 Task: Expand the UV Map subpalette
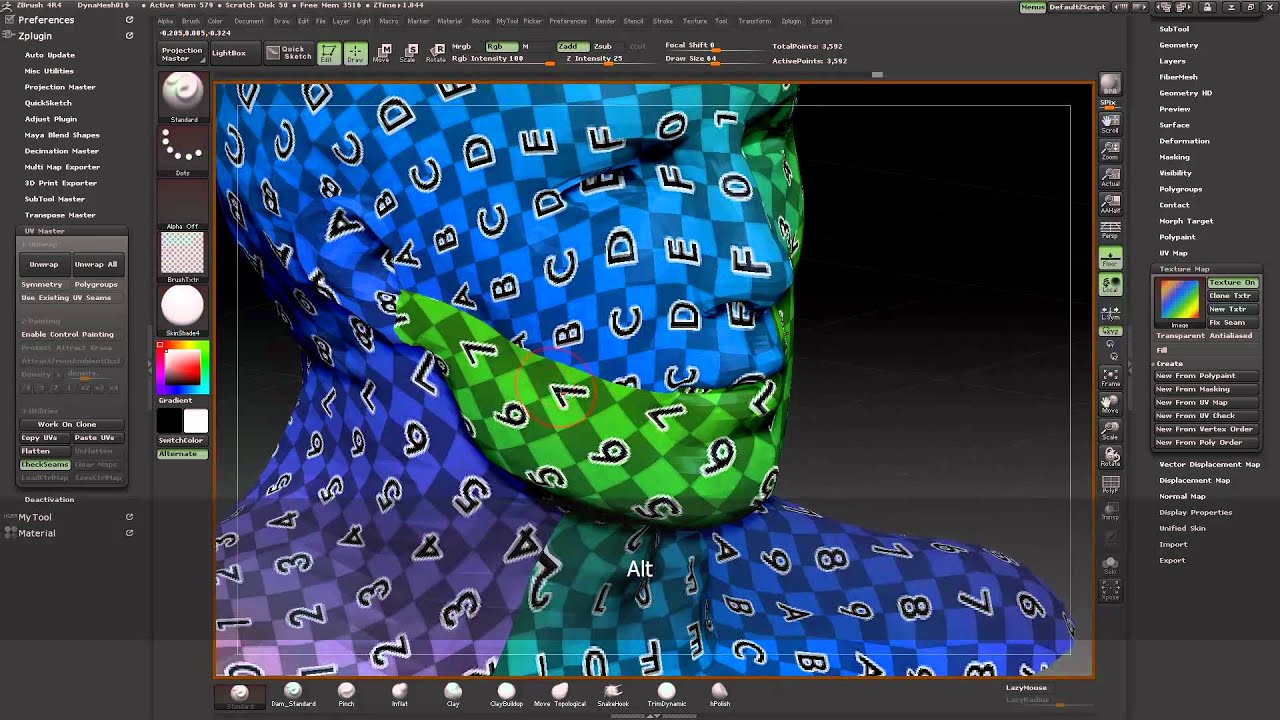click(1173, 253)
